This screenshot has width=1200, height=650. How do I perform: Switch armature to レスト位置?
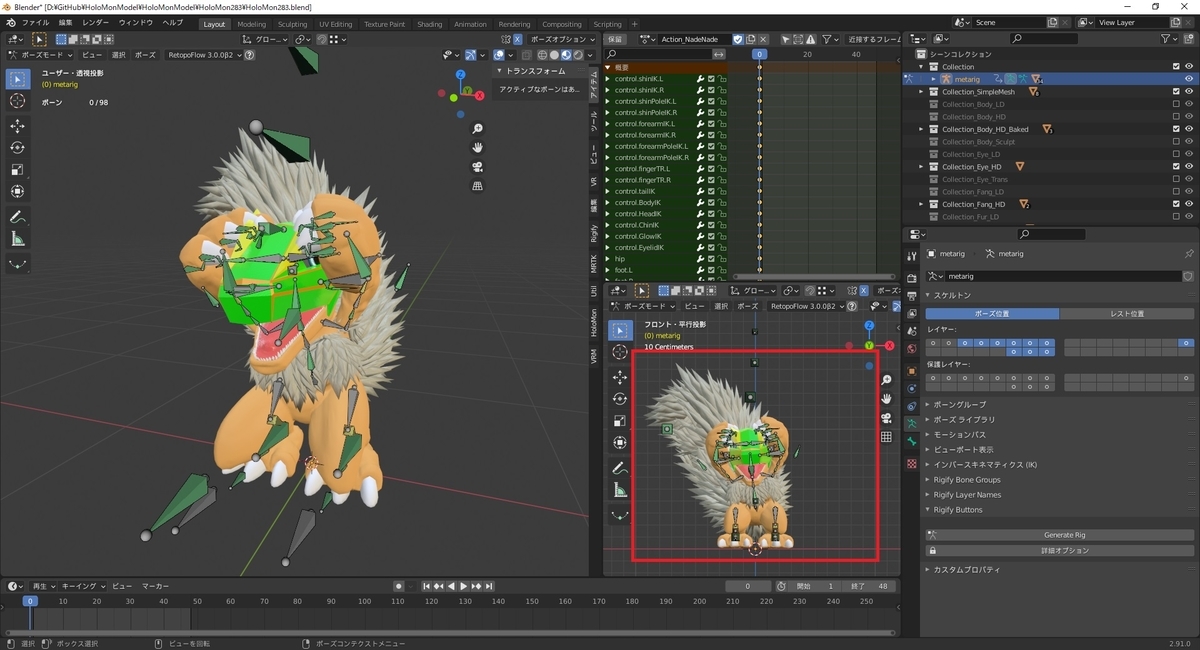click(x=1127, y=313)
